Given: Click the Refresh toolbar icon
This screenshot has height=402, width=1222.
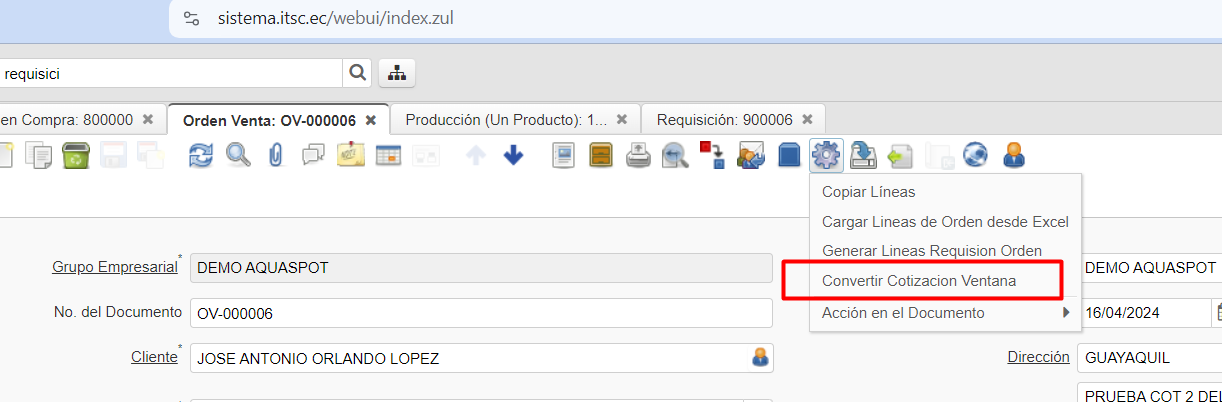Looking at the screenshot, I should coord(201,155).
